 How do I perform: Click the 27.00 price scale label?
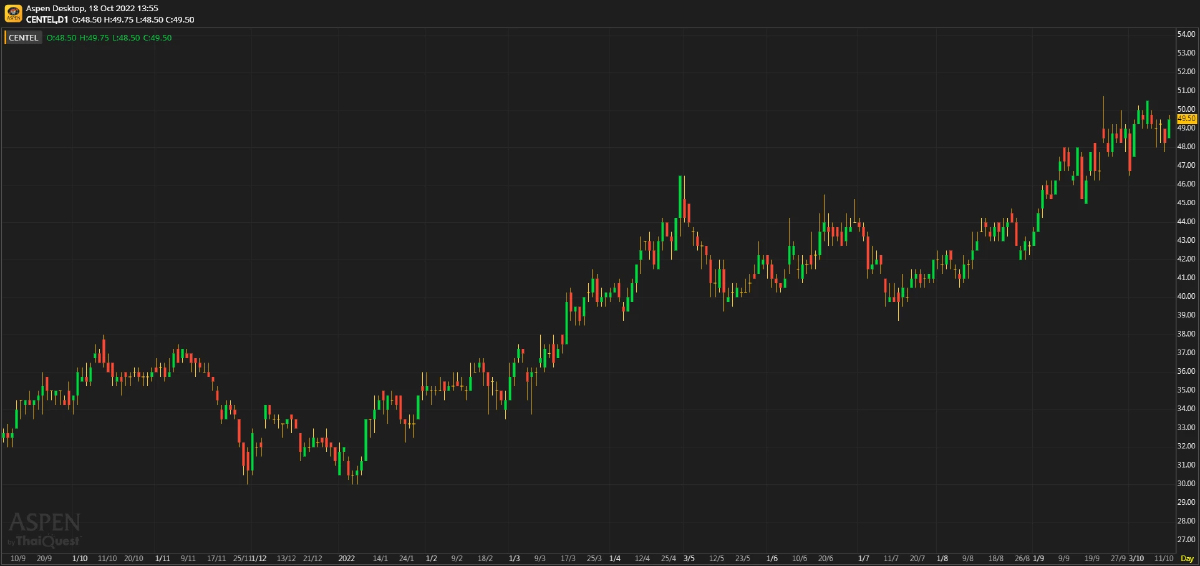tap(1187, 539)
